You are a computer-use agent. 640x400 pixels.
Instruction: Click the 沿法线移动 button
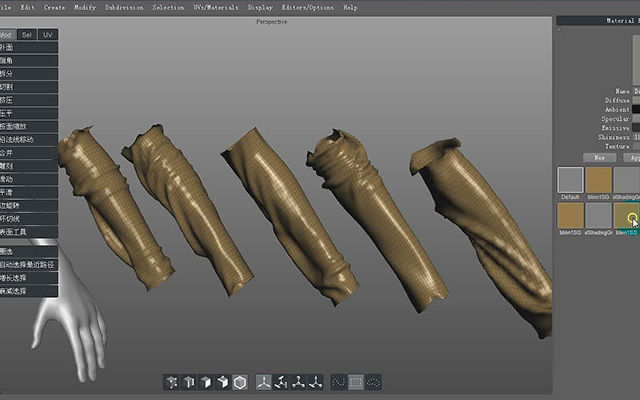tap(29, 140)
